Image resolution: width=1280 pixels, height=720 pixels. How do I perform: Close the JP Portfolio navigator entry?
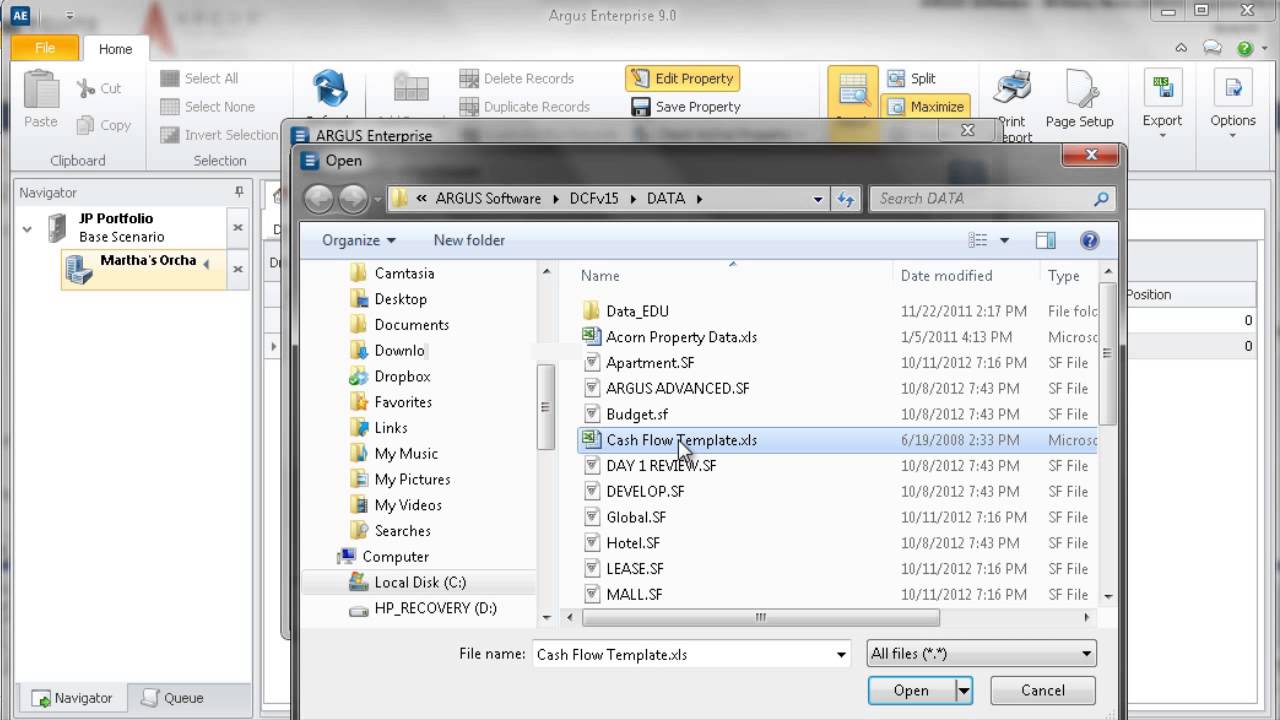pos(238,228)
